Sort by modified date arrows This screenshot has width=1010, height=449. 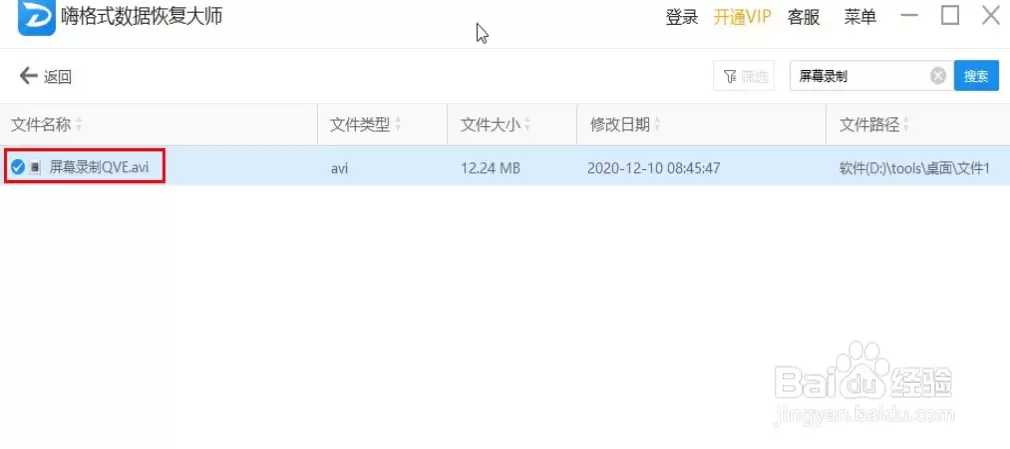(658, 124)
